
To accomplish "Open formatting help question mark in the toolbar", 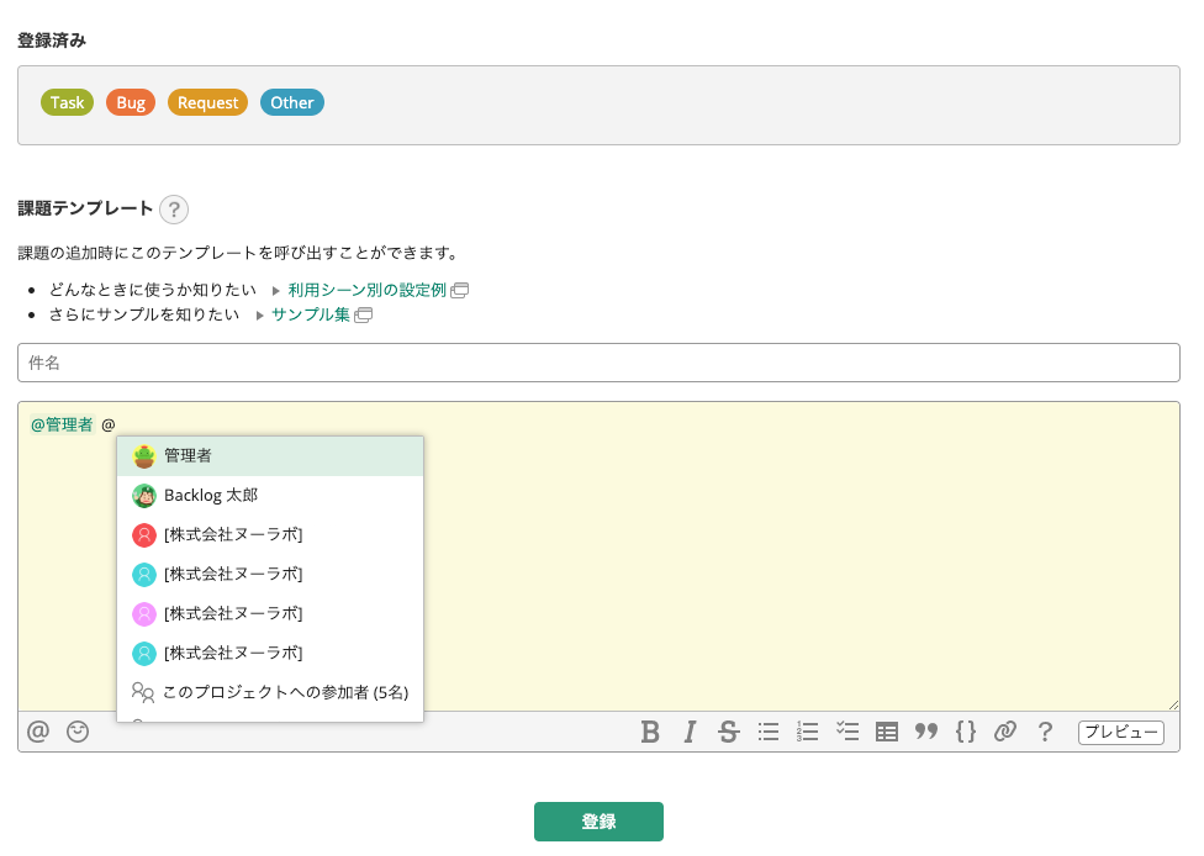I will click(1045, 732).
